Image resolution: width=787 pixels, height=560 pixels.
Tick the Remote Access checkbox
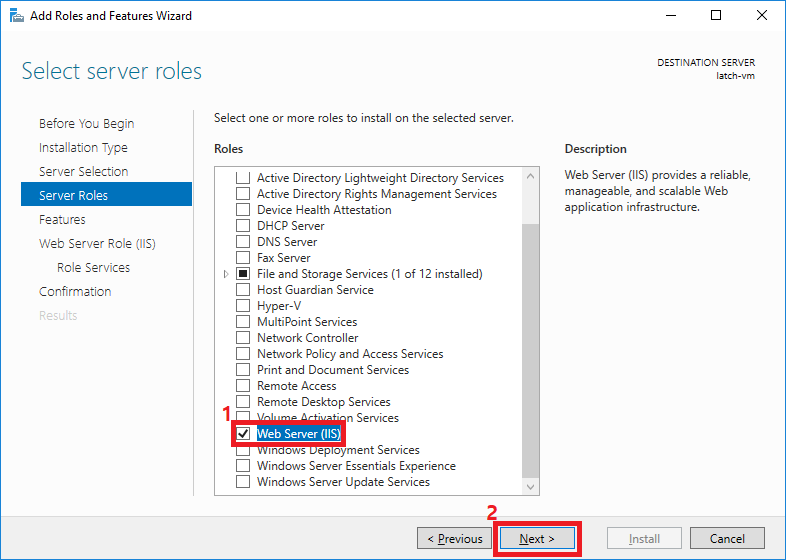point(243,386)
